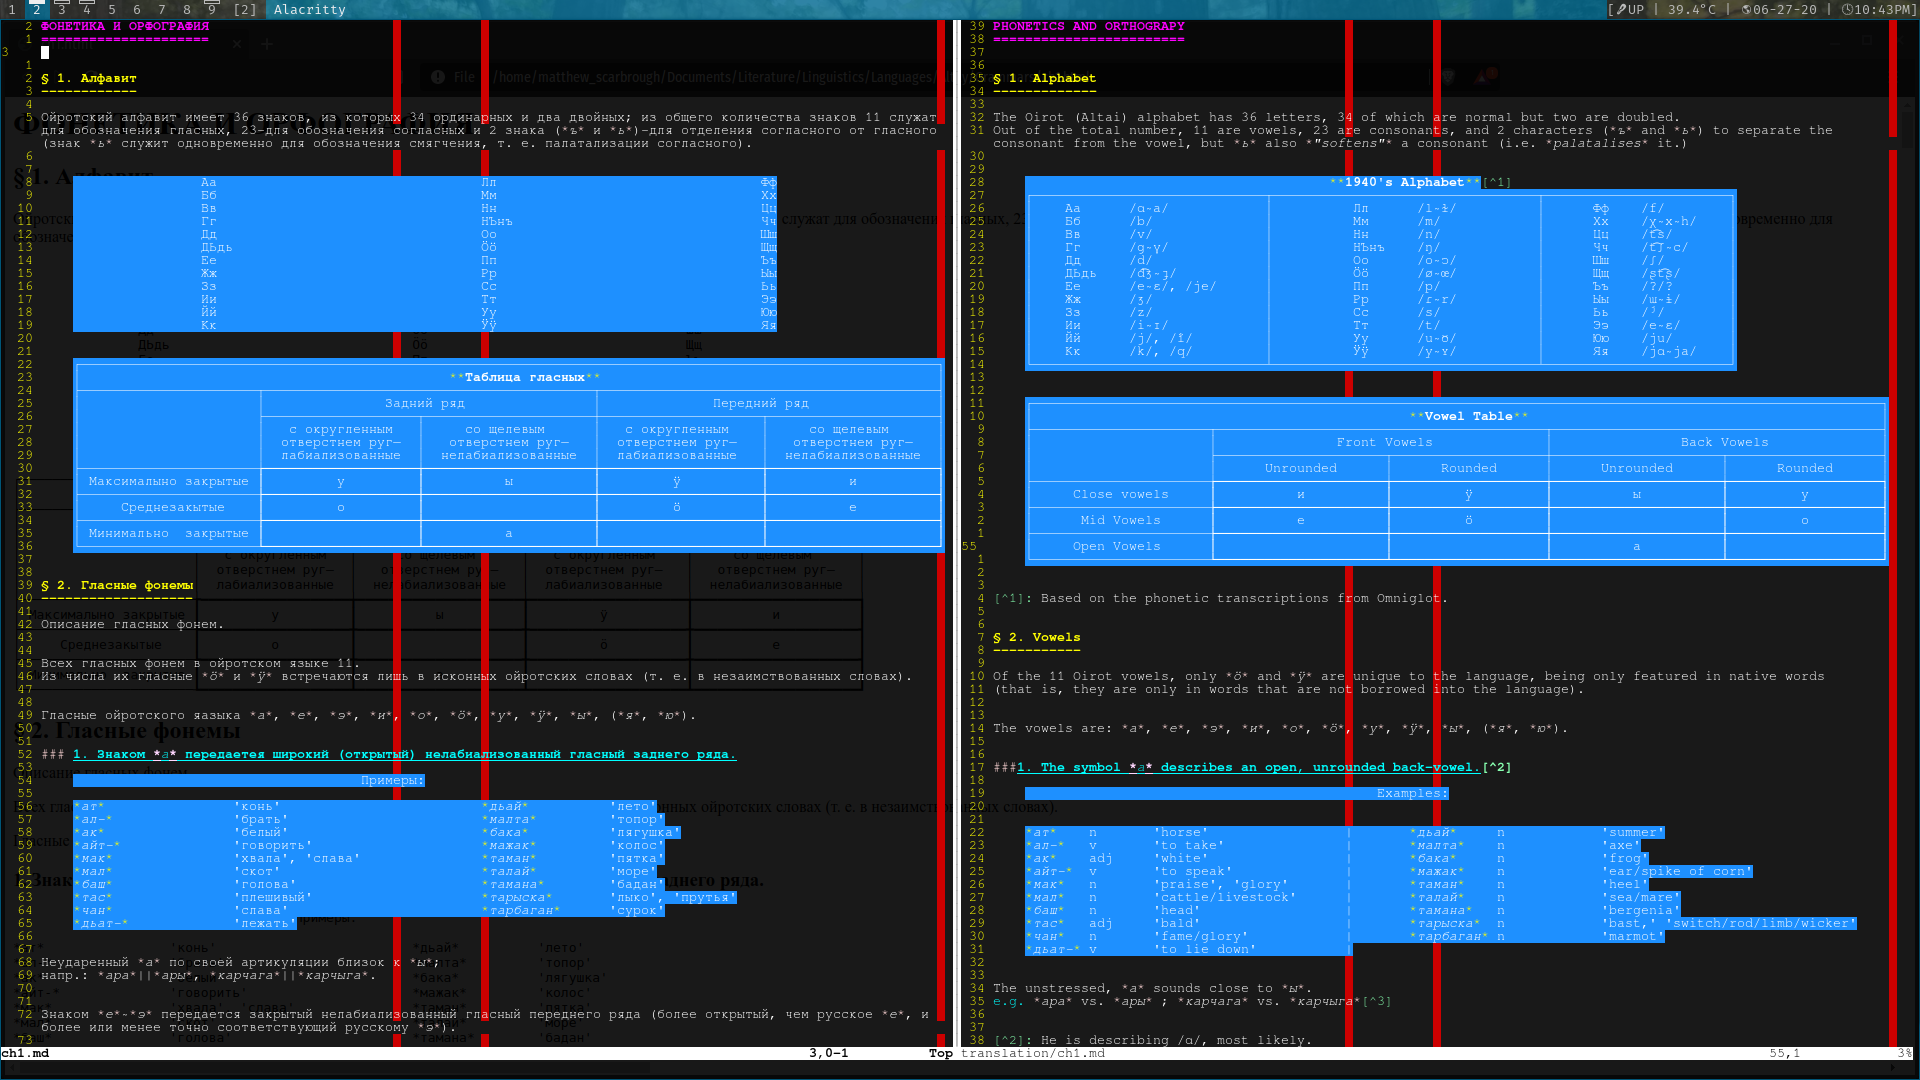1920x1080 pixels.
Task: Click the 'Back Vowels' column header
Action: click(x=1724, y=442)
